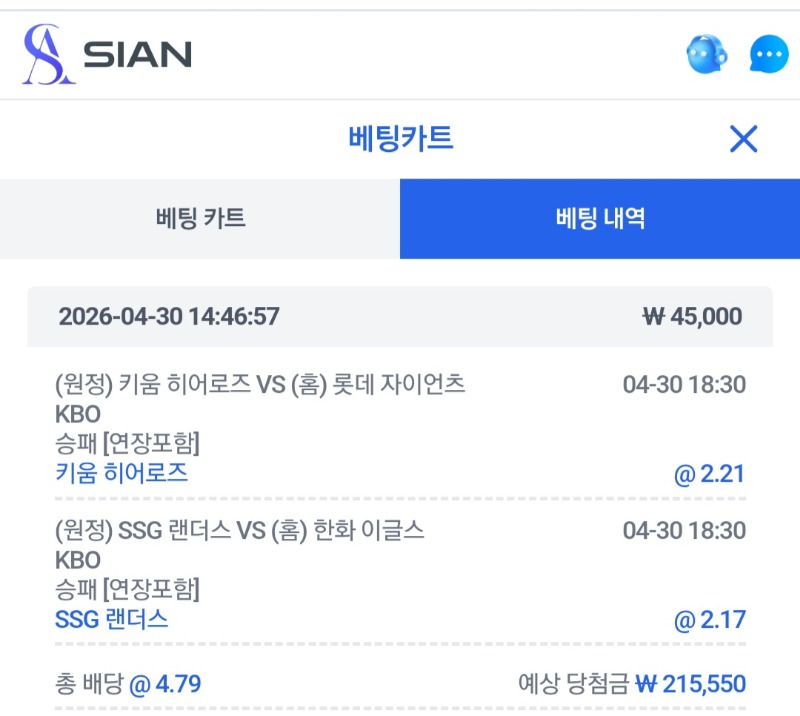Select the bet timestamp 2026-04-30 14:46:57

[169, 317]
